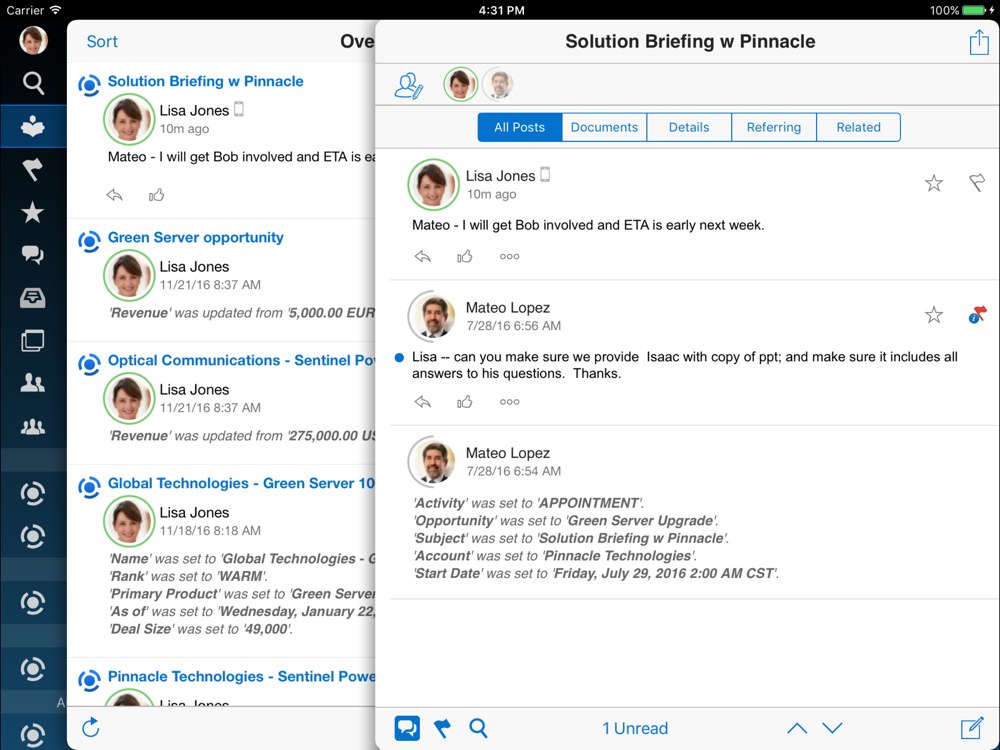Select the All Posts tab
Image resolution: width=1000 pixels, height=750 pixels.
point(520,127)
